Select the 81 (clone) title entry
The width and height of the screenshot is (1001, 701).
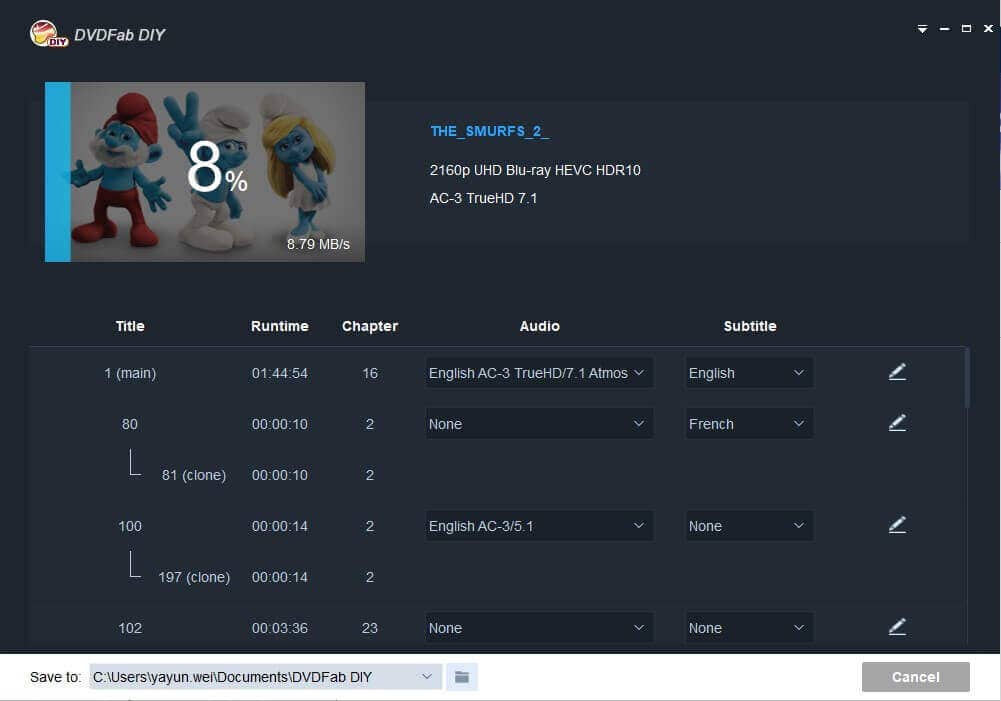coord(194,475)
